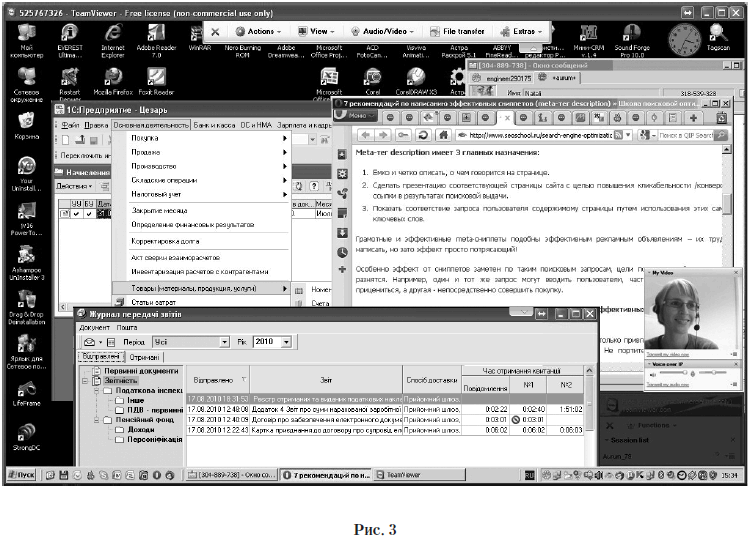Toggle the БУ checkmark in table row
749x542 pixels.
pos(91,213)
